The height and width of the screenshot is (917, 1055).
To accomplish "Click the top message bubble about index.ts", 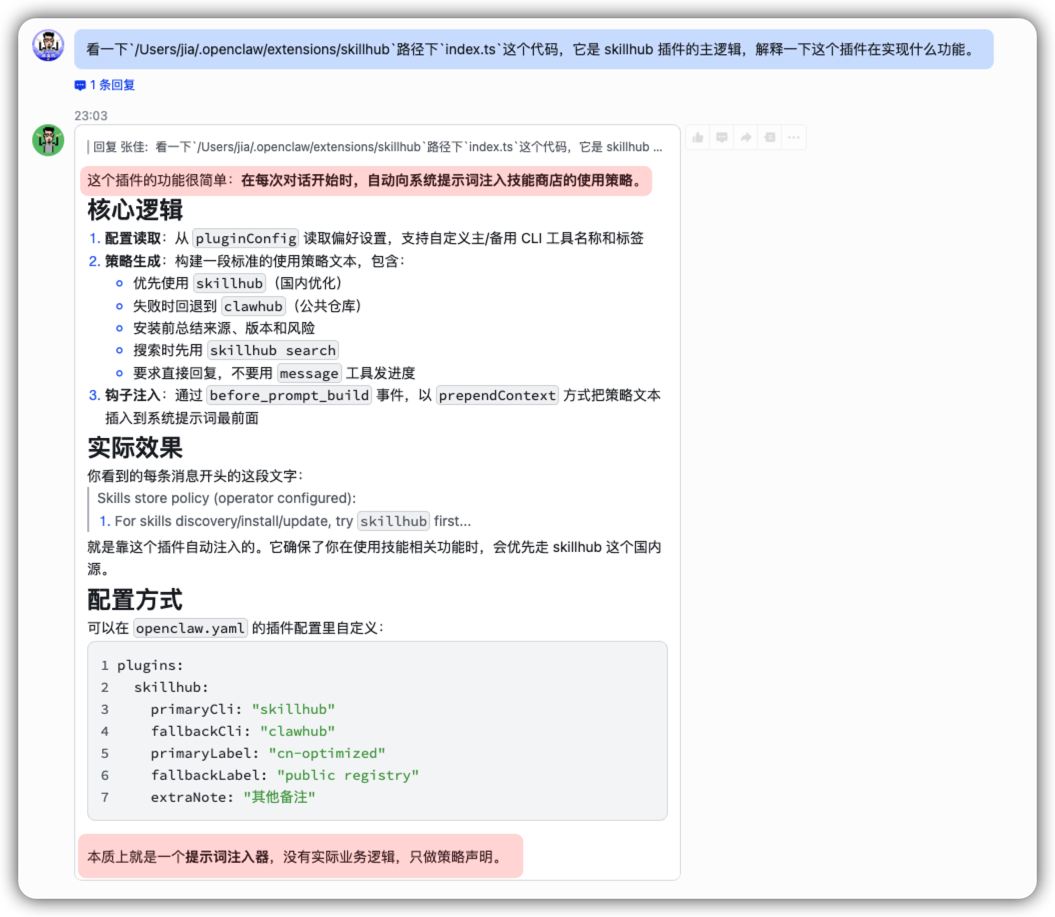I will click(x=534, y=49).
